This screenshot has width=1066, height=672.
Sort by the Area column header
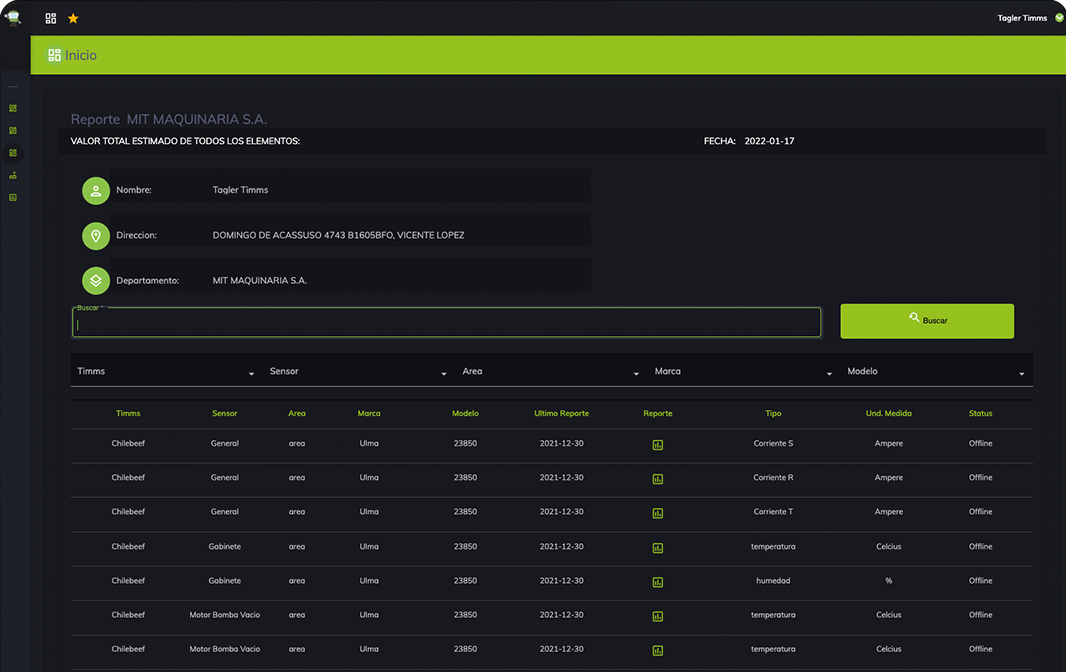click(x=296, y=414)
